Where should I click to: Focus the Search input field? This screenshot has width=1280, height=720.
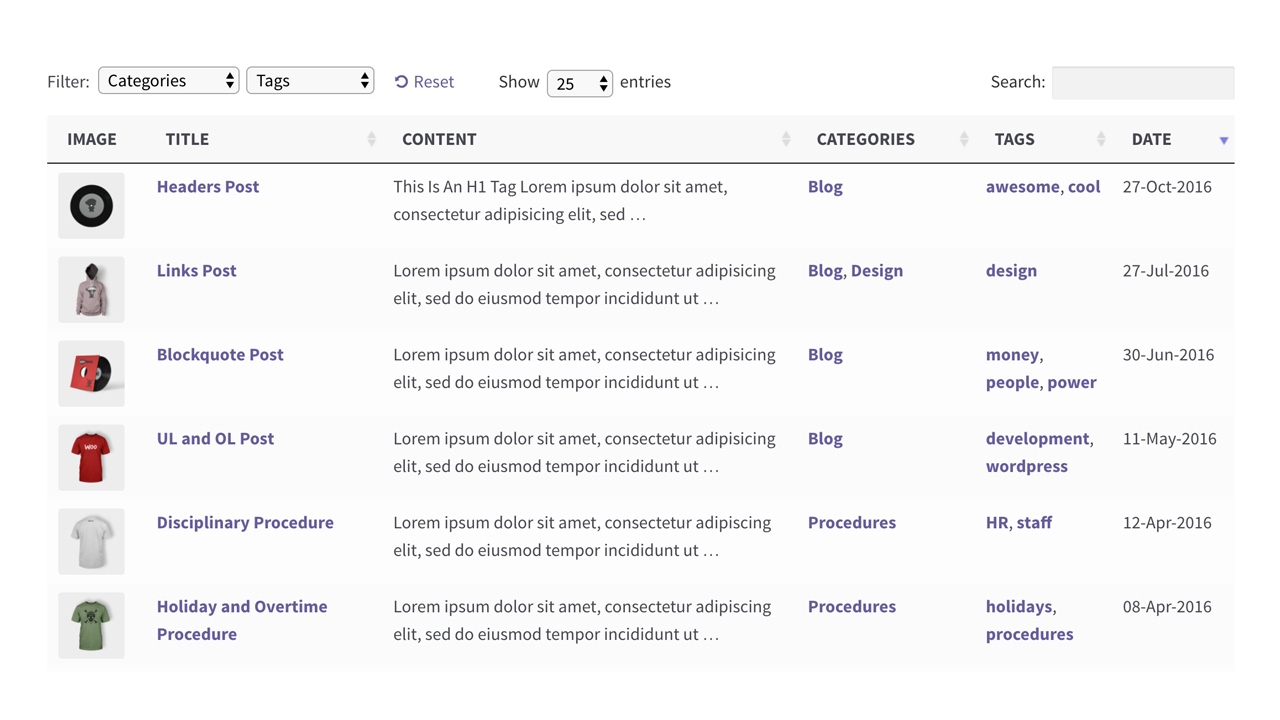pyautogui.click(x=1143, y=83)
